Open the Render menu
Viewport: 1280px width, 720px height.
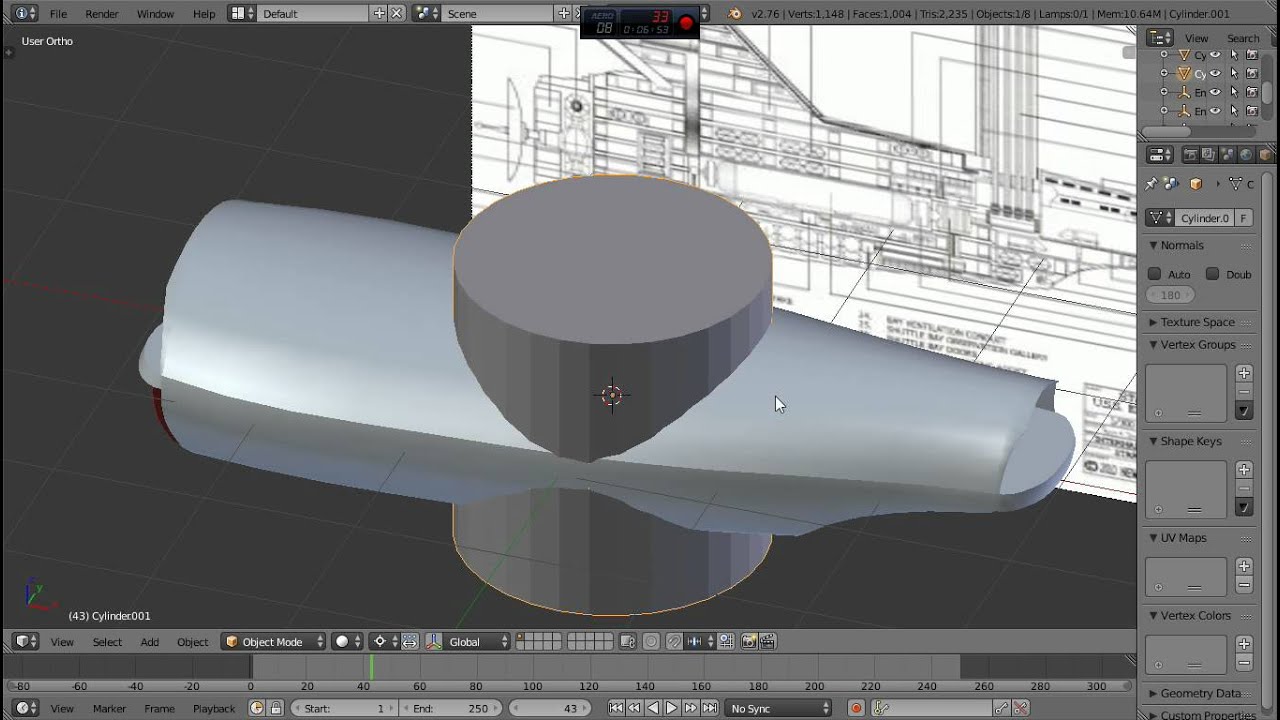coord(102,14)
